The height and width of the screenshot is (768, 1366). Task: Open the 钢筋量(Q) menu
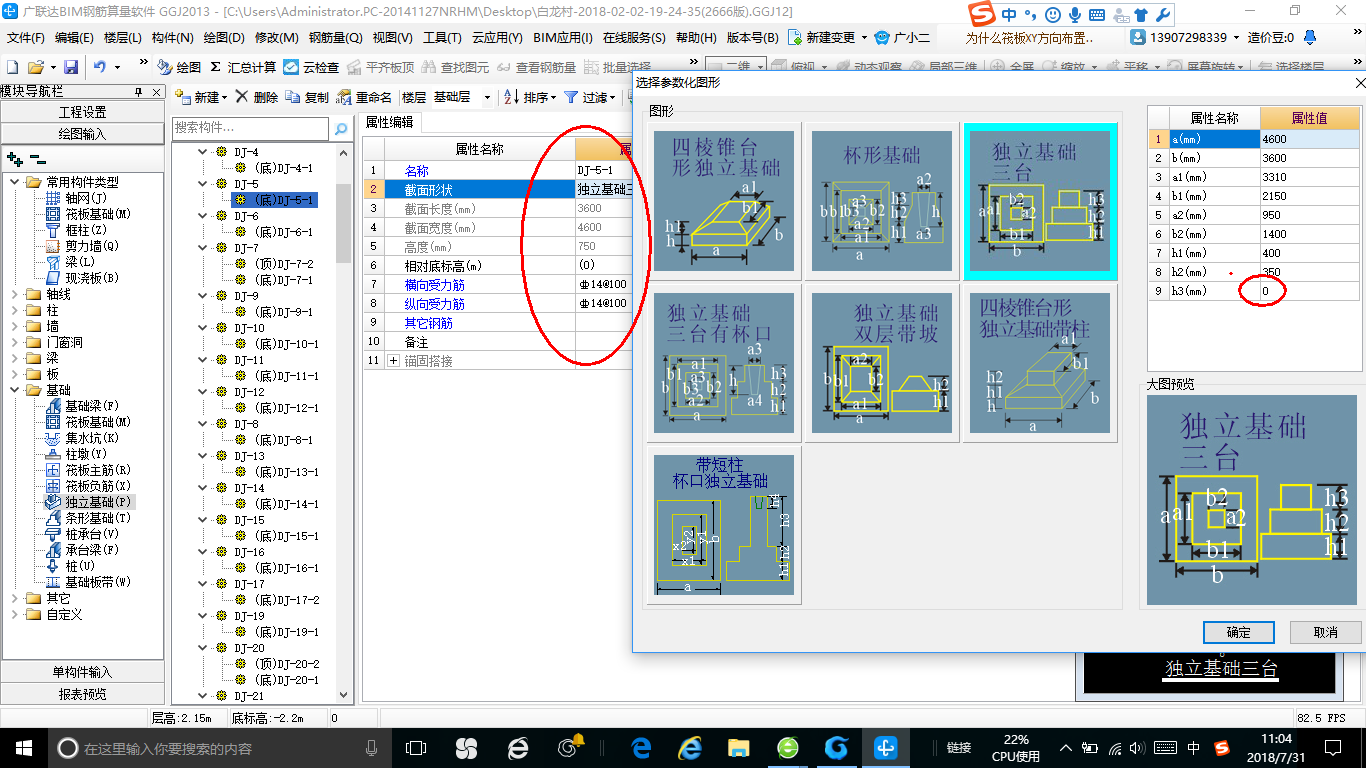coord(335,37)
